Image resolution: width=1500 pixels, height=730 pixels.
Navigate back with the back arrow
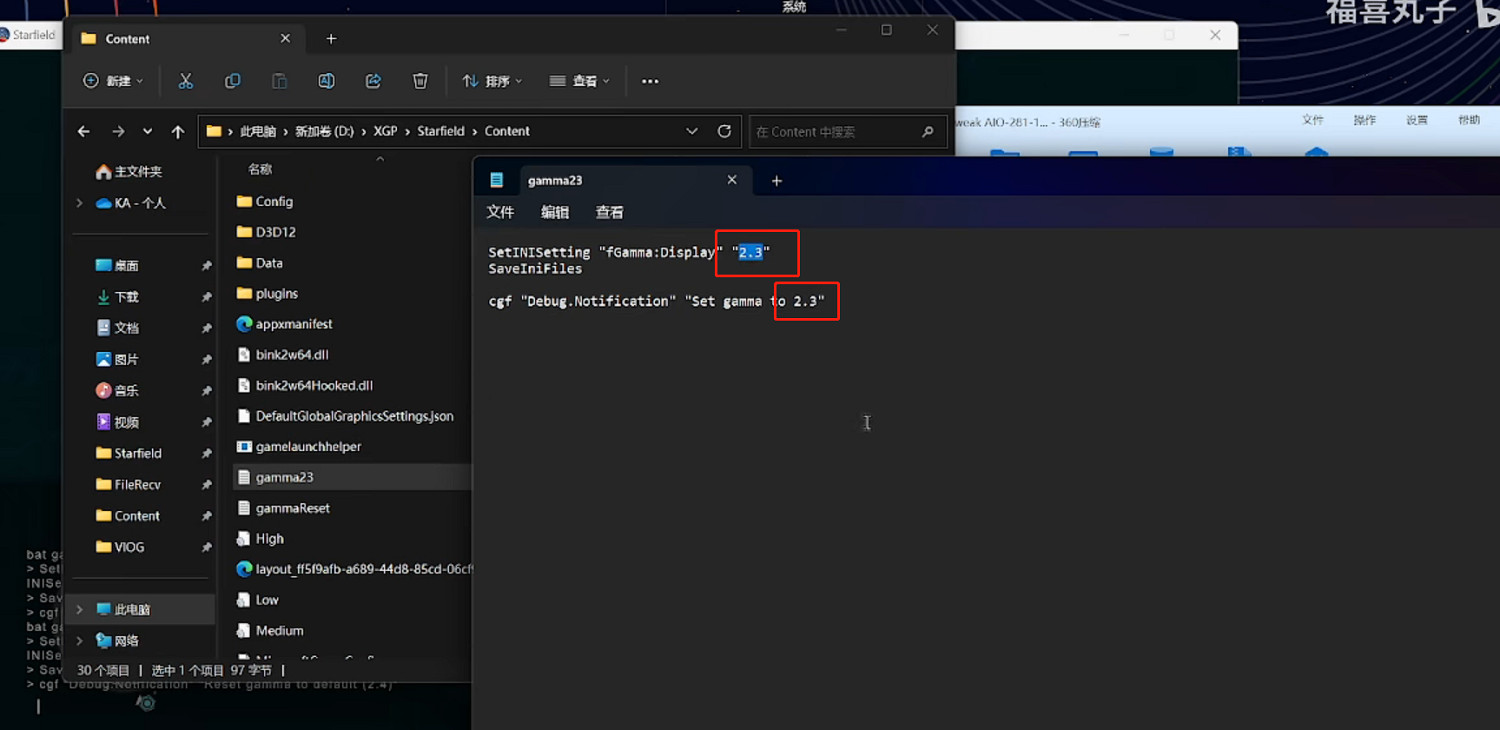[x=84, y=131]
